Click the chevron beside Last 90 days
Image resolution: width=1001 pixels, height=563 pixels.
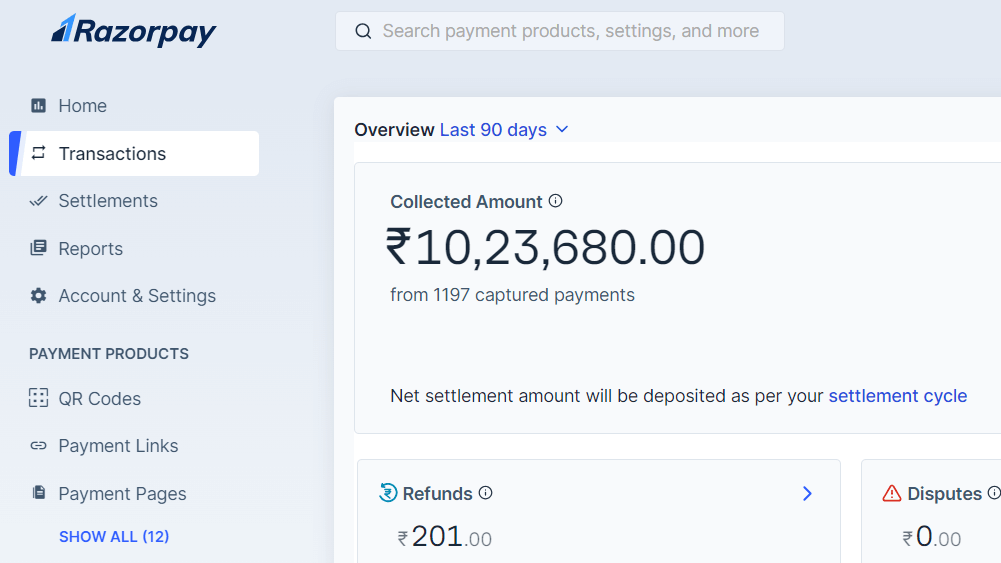click(x=562, y=130)
